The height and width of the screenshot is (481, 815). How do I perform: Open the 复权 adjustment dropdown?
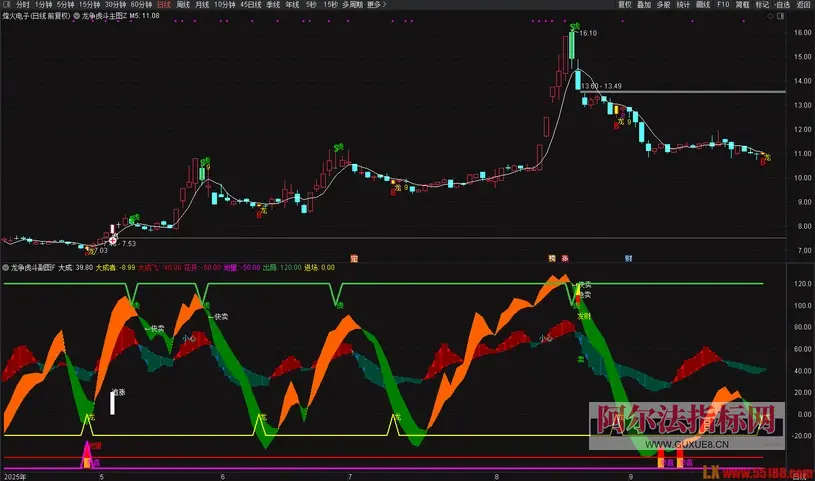625,5
